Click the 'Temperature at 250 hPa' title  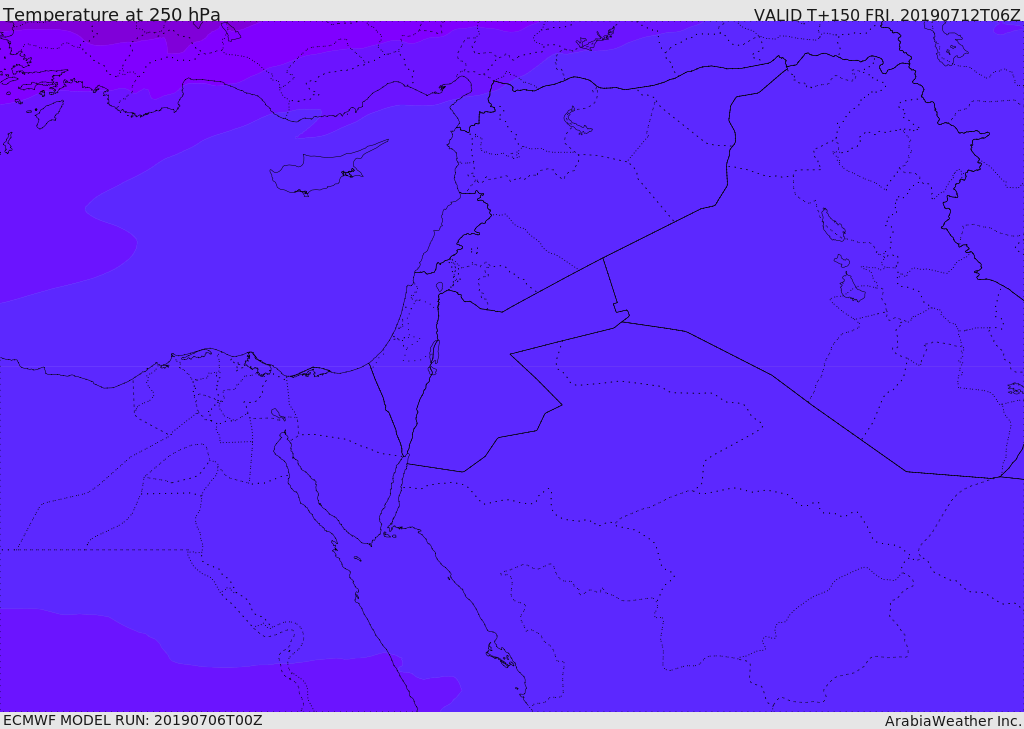click(x=112, y=14)
